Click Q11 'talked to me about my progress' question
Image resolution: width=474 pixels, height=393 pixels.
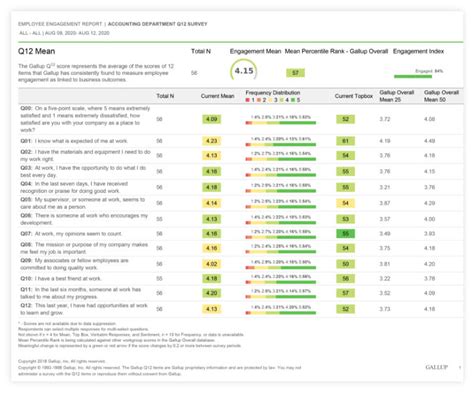(x=81, y=293)
